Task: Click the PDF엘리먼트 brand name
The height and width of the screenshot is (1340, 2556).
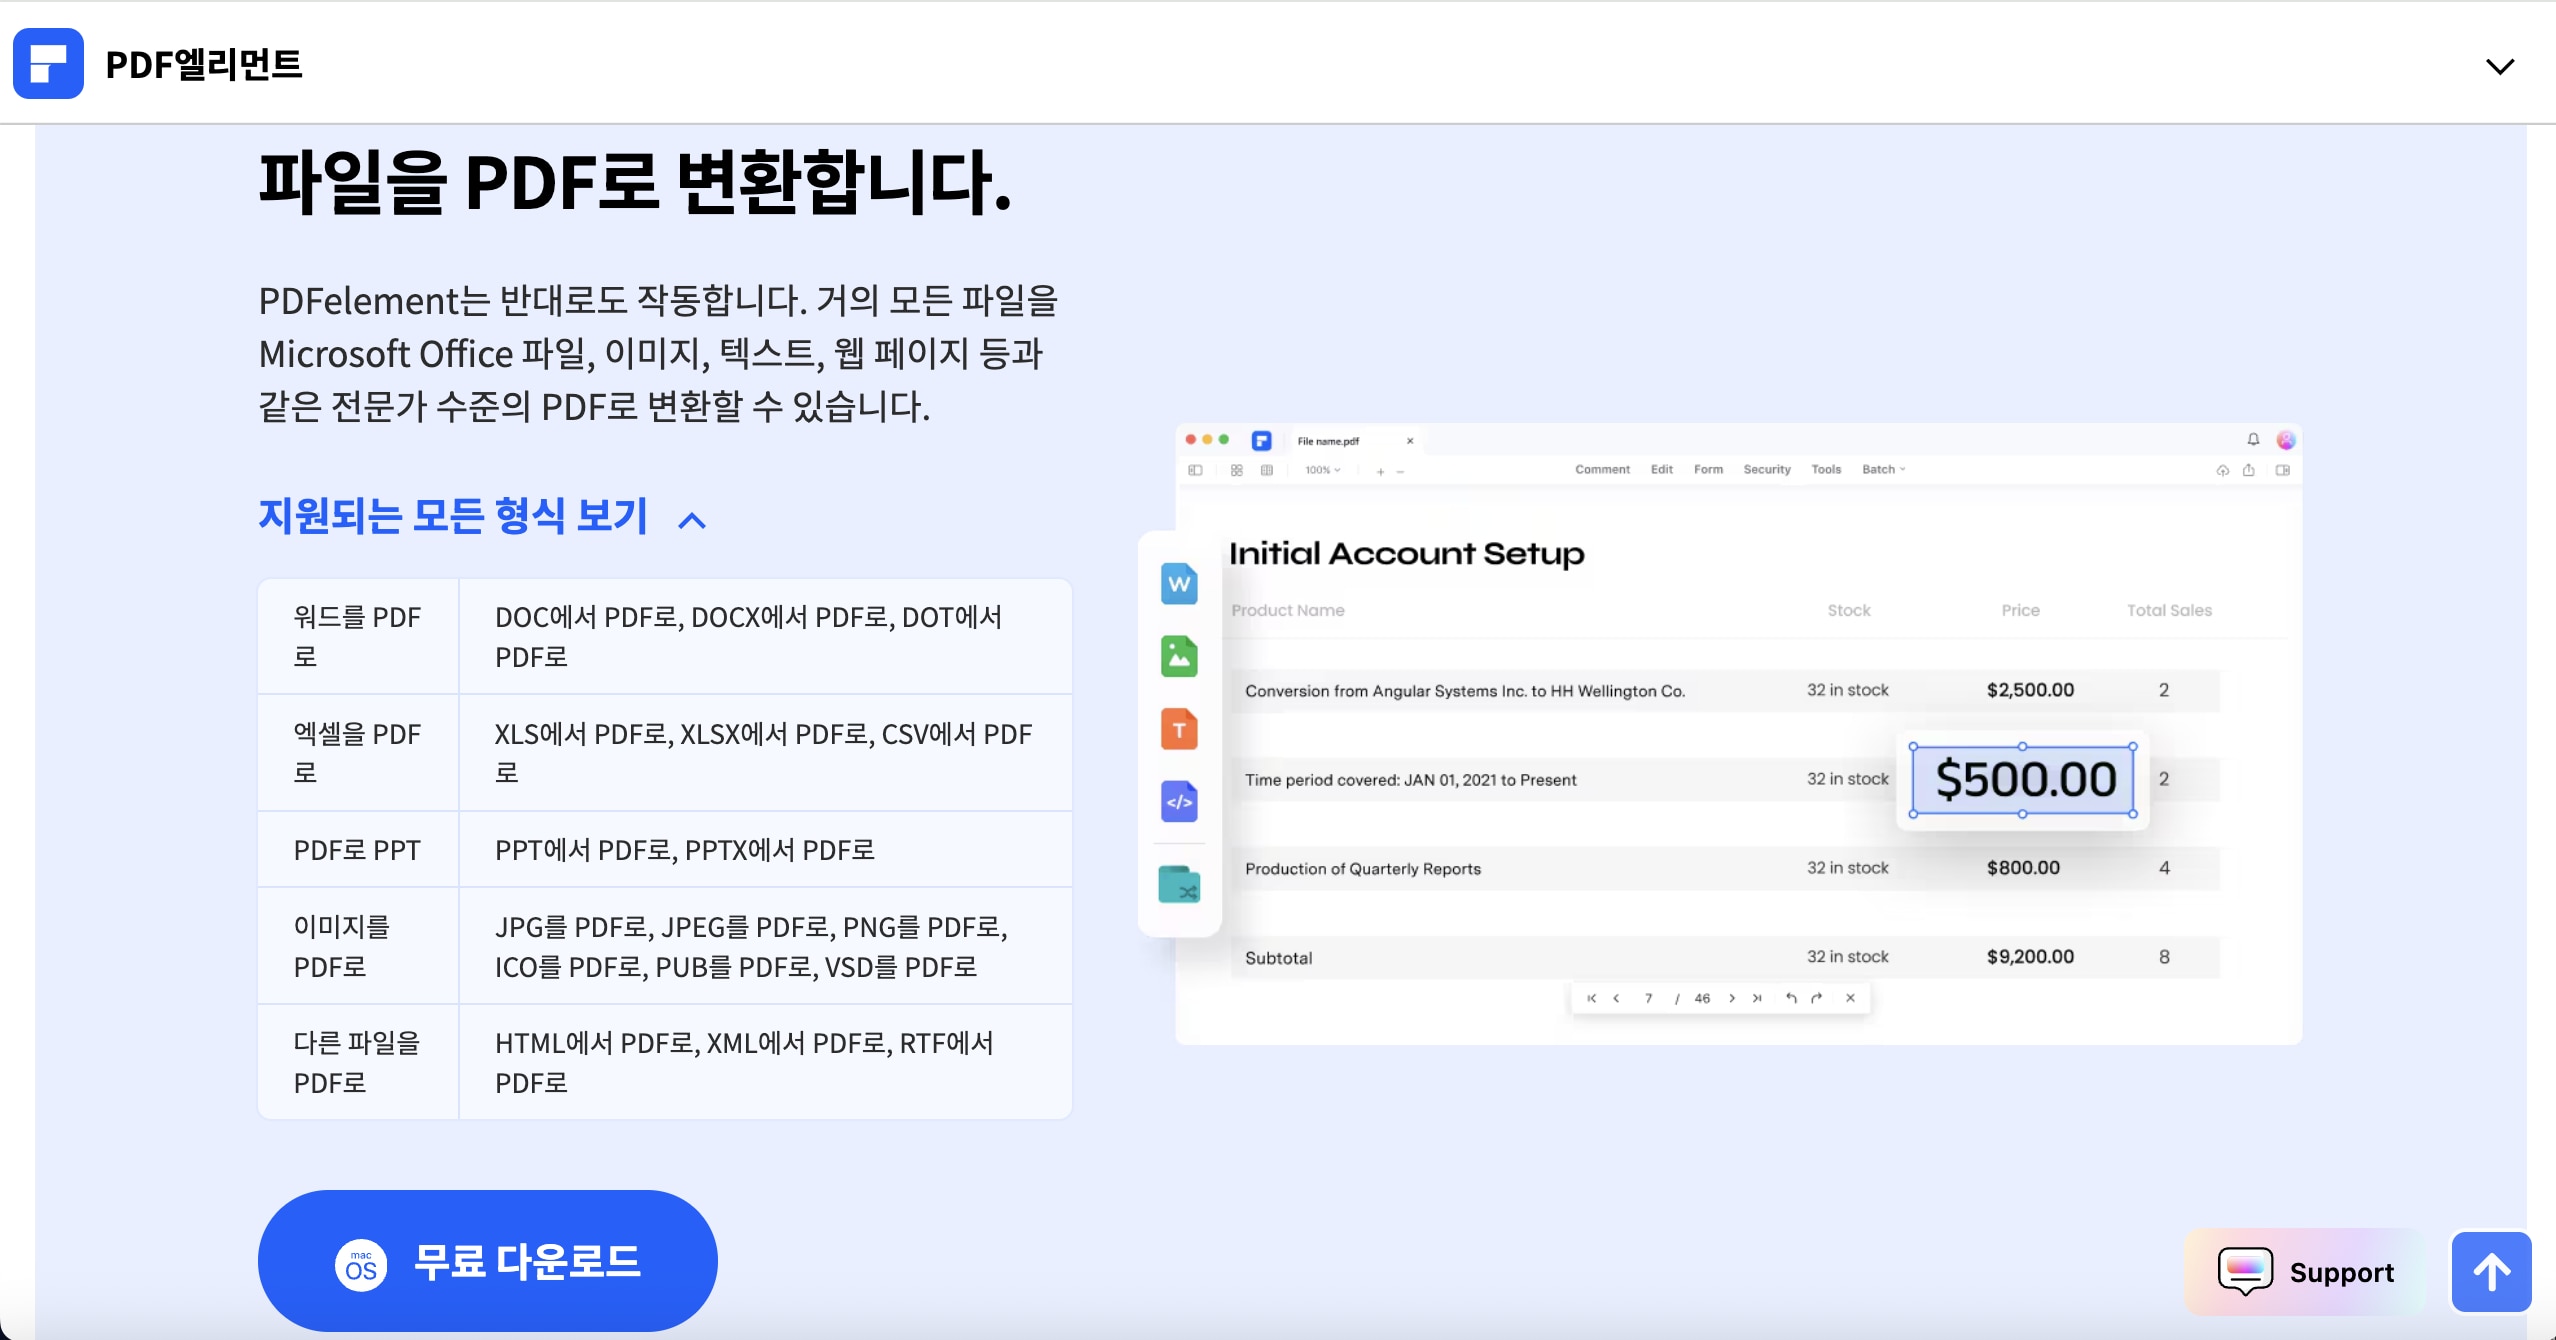Action: 204,64
